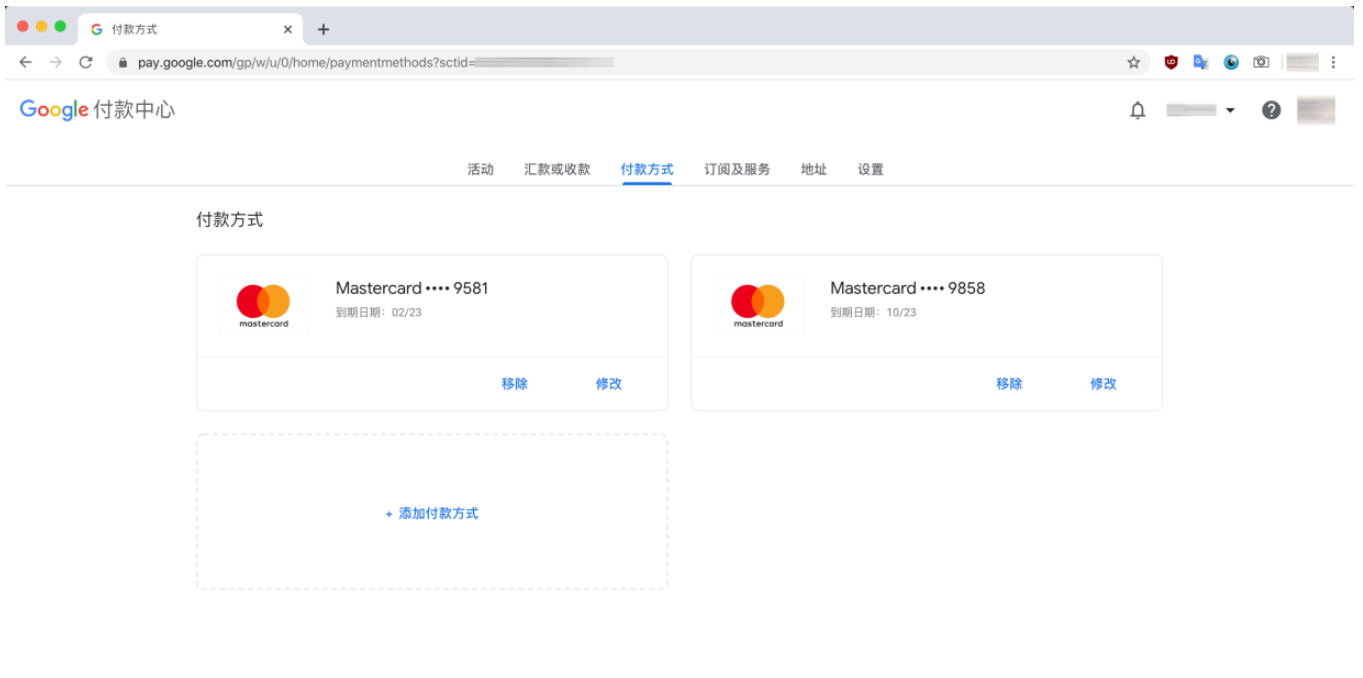Click 添加付款方式 to add payment method
The width and height of the screenshot is (1363, 678).
tap(432, 513)
